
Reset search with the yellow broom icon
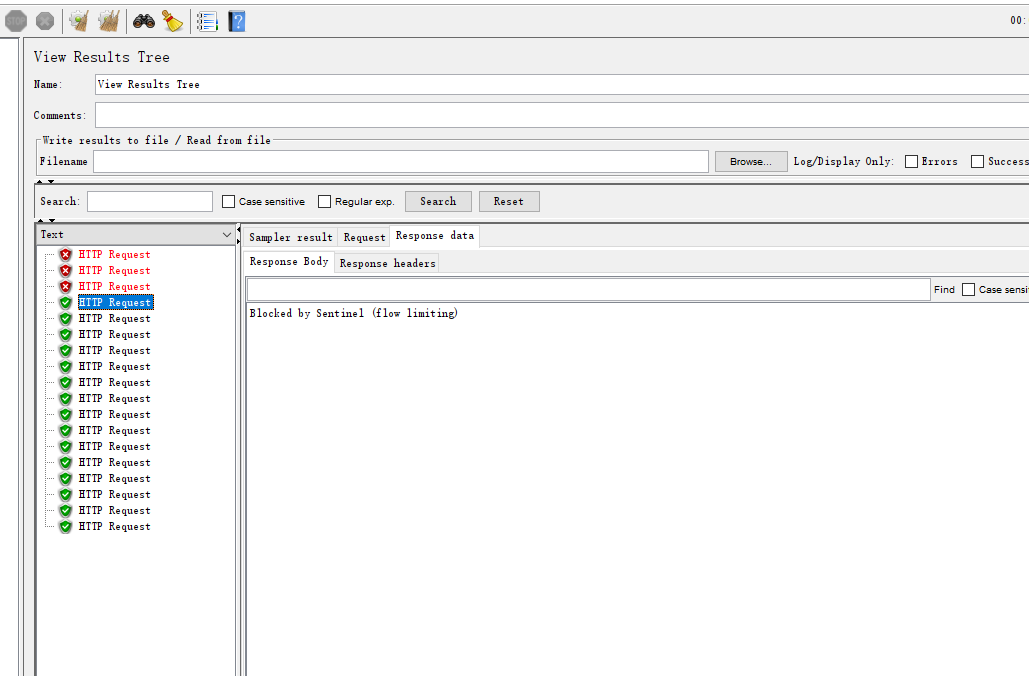pyautogui.click(x=173, y=21)
